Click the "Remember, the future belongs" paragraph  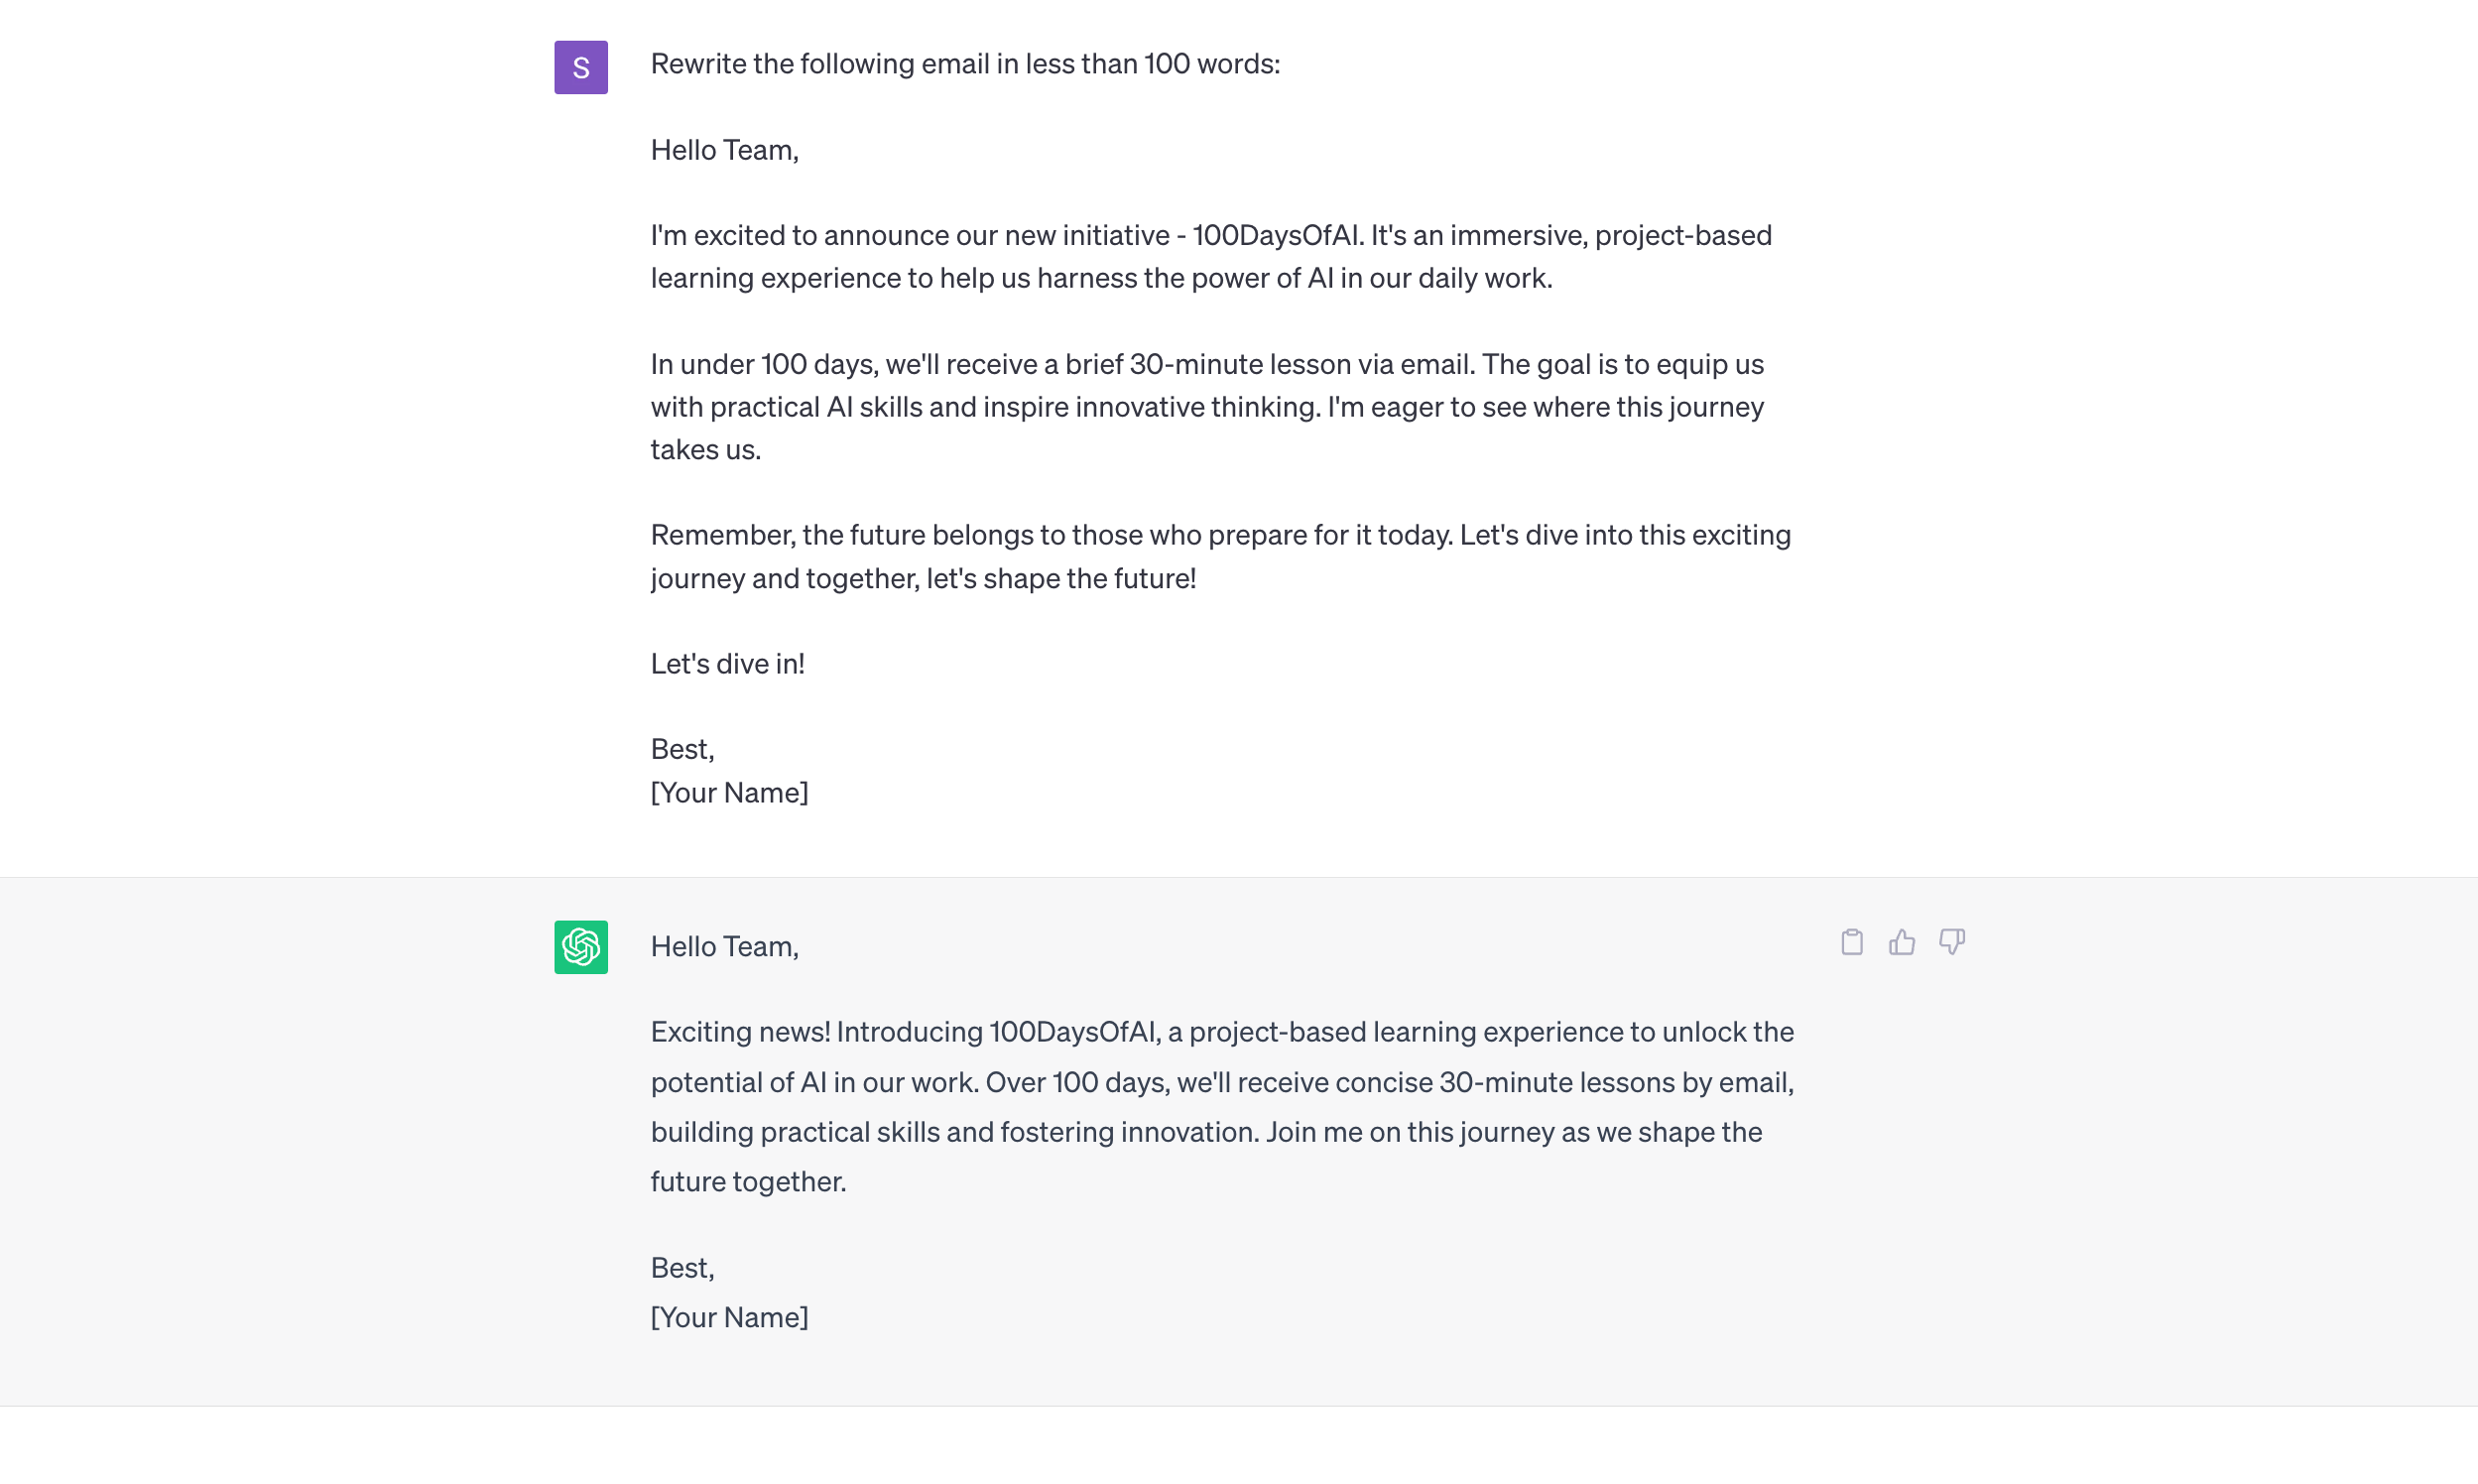pyautogui.click(x=1220, y=556)
